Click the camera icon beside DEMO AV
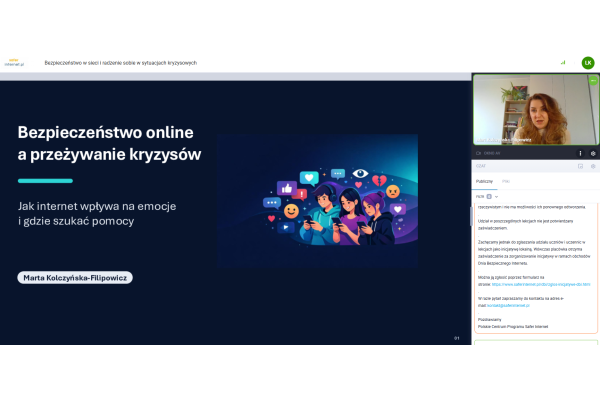 pyautogui.click(x=478, y=153)
